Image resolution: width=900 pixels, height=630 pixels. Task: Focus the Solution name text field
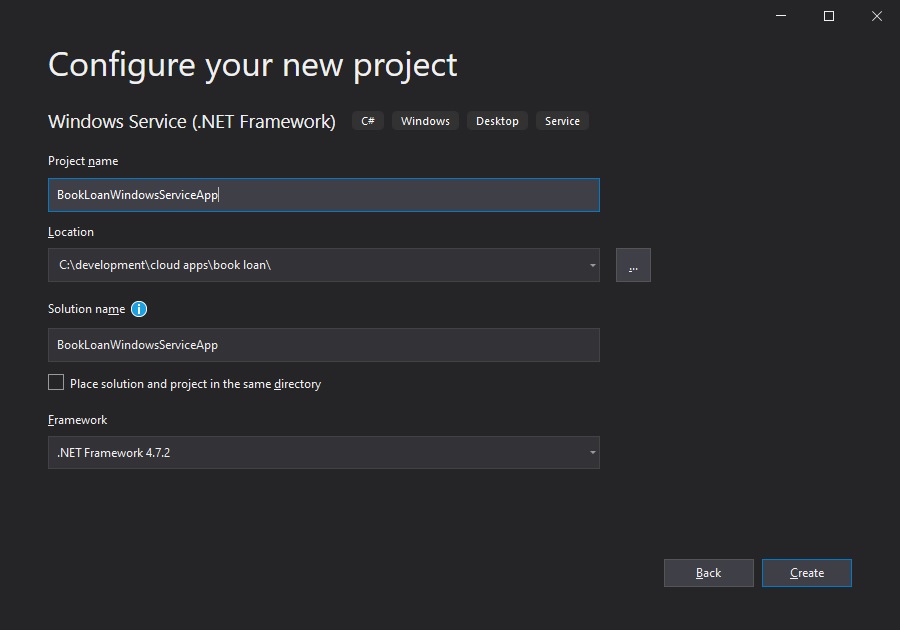(x=324, y=345)
